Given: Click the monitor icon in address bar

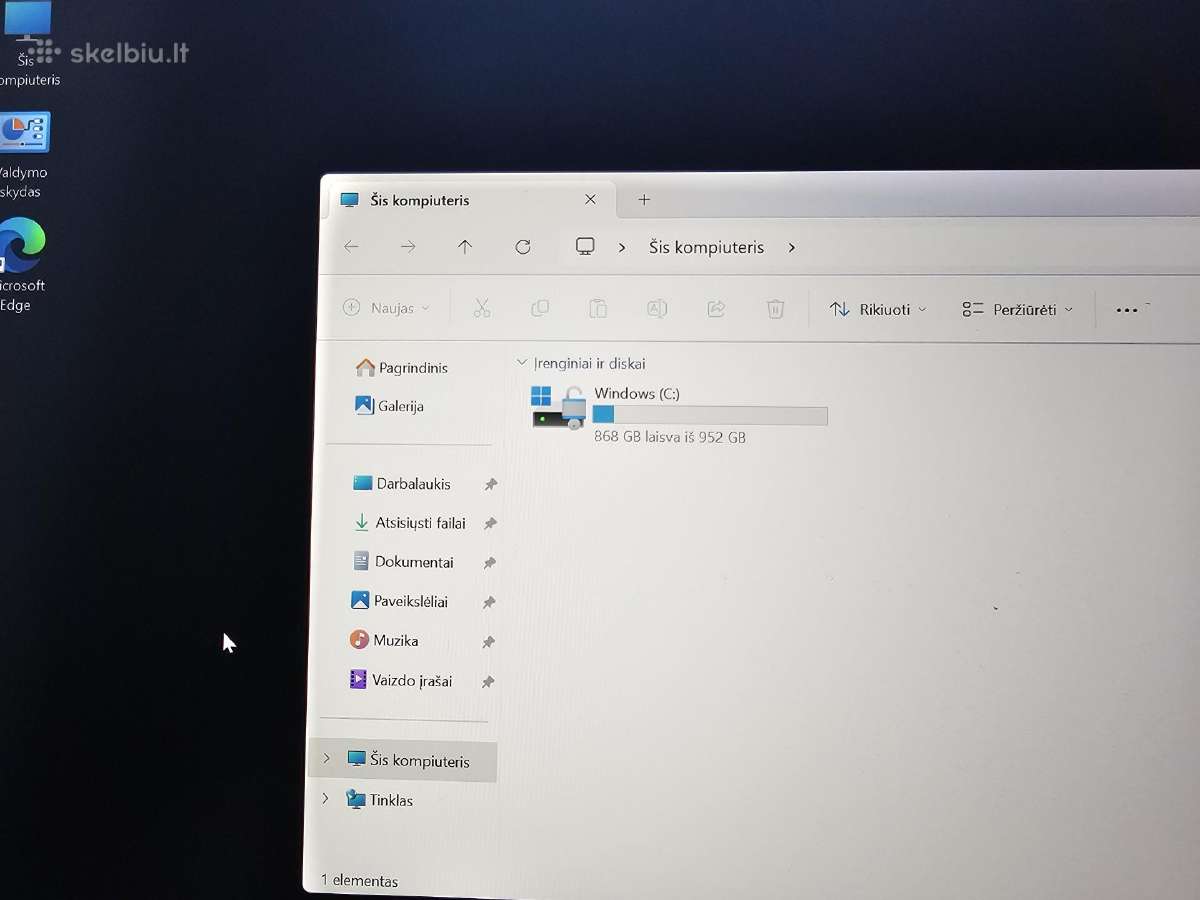Looking at the screenshot, I should 586,247.
